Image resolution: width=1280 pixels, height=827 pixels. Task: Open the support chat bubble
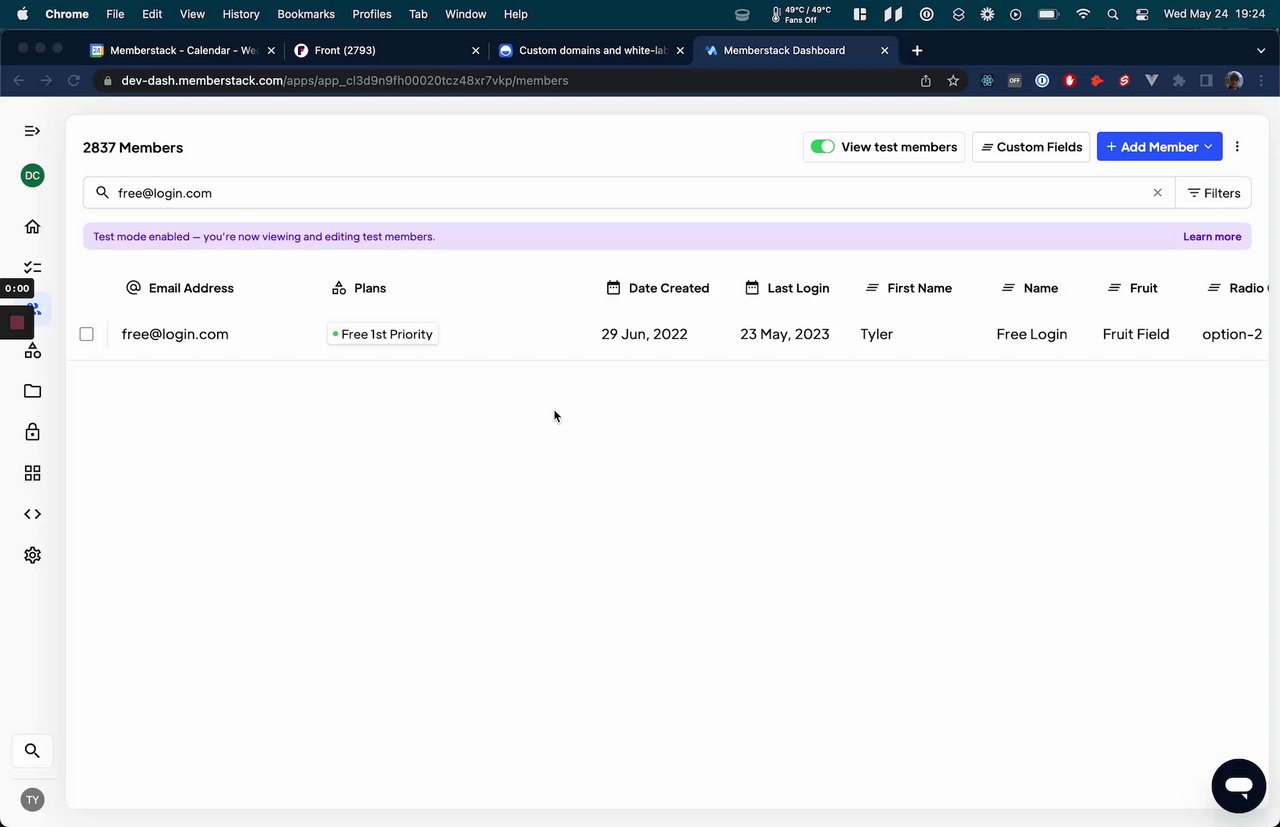click(x=1239, y=785)
